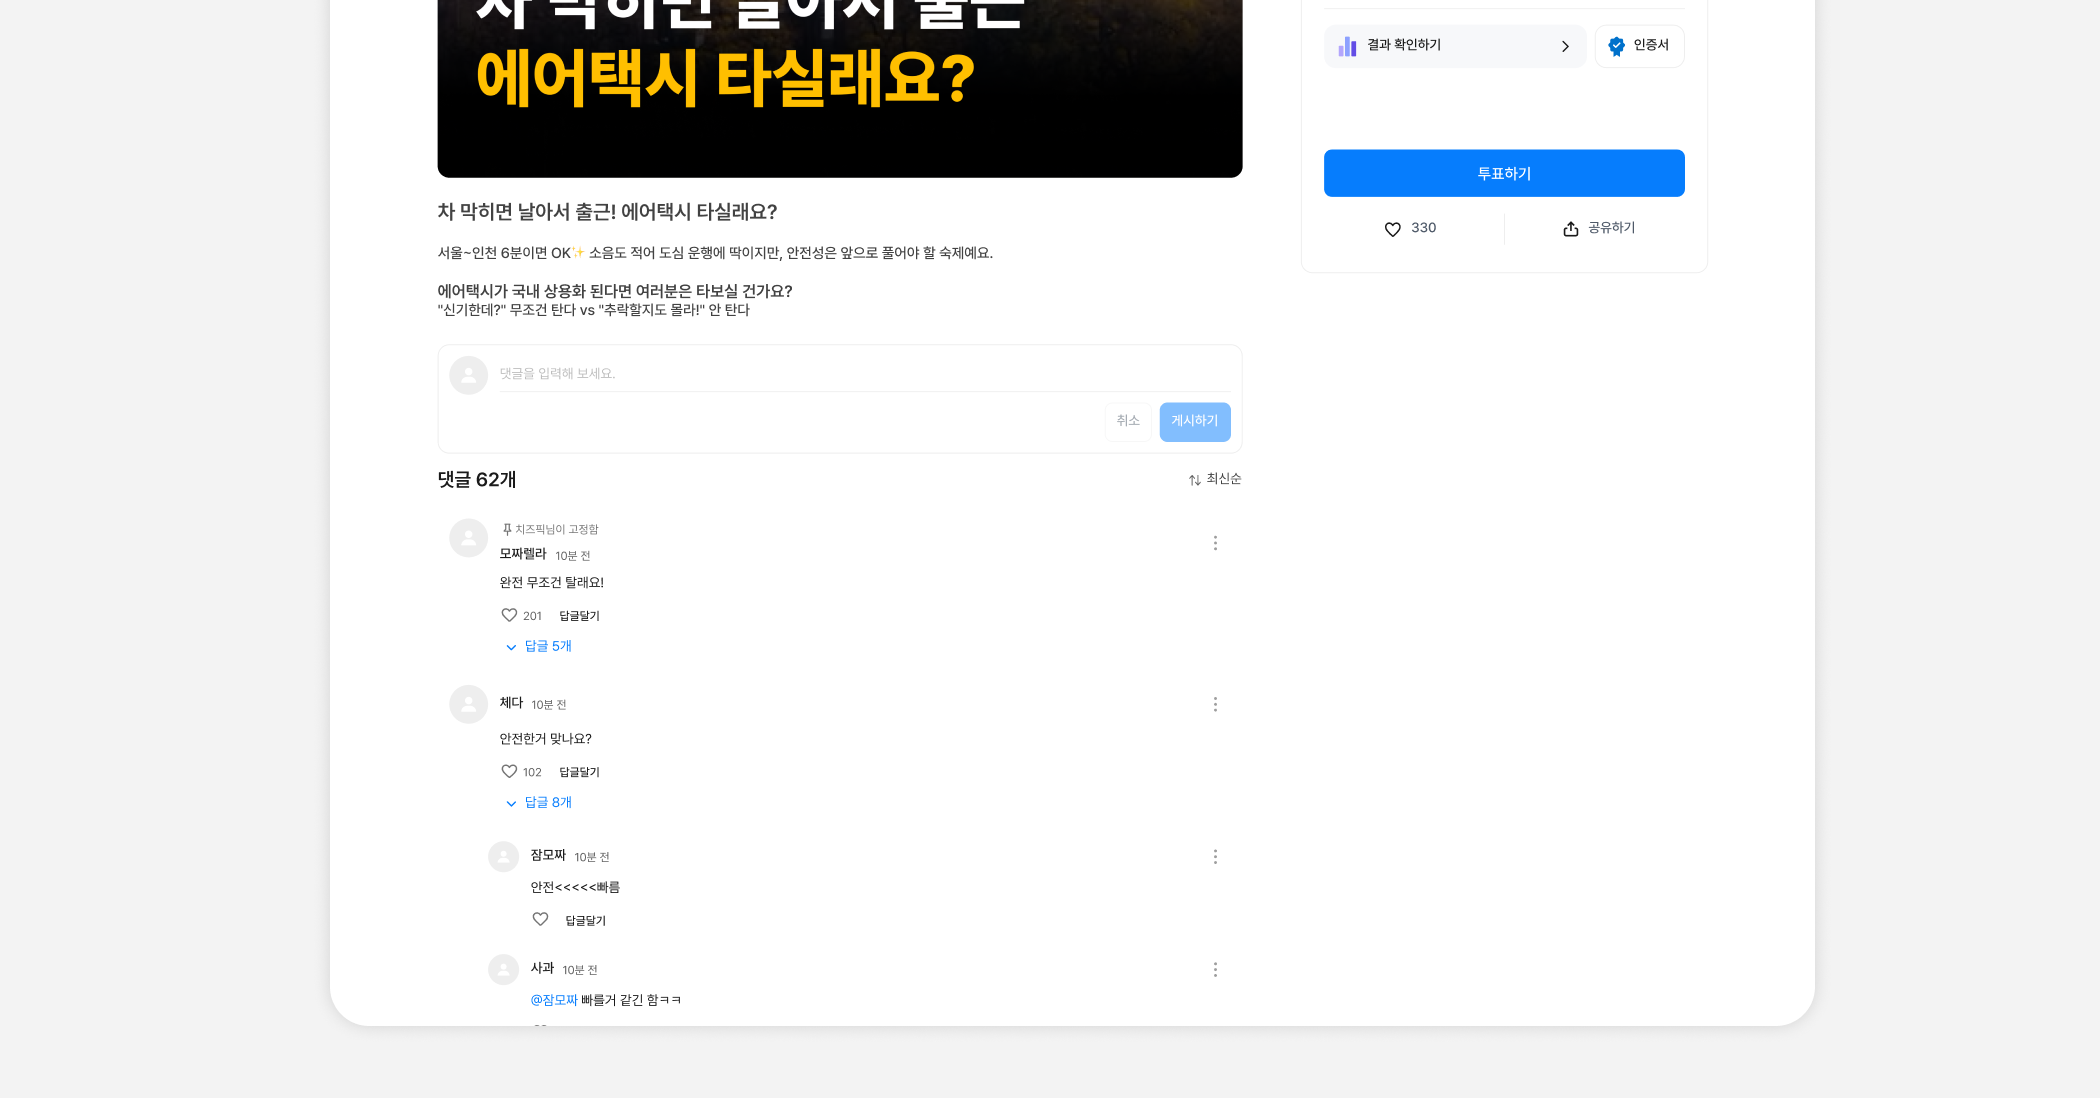Change comment sort order via 최신순
This screenshot has width=2100, height=1098.
tap(1214, 479)
